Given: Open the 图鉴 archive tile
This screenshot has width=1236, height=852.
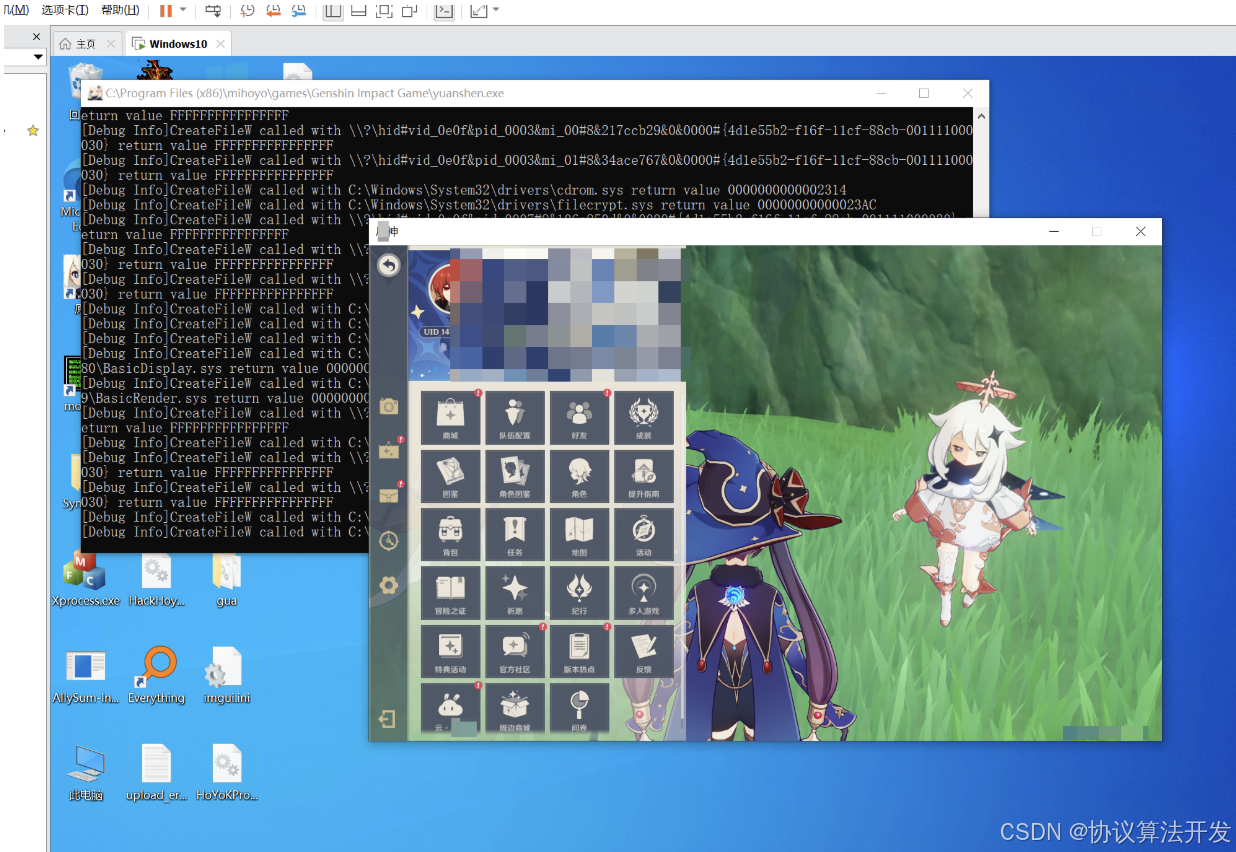Looking at the screenshot, I should pos(450,475).
